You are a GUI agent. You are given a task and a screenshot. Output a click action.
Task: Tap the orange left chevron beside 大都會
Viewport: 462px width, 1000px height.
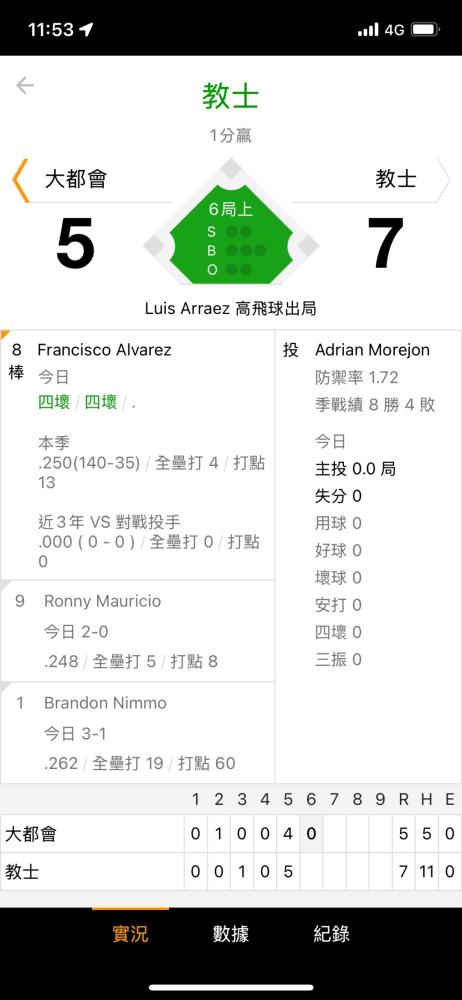(20, 180)
